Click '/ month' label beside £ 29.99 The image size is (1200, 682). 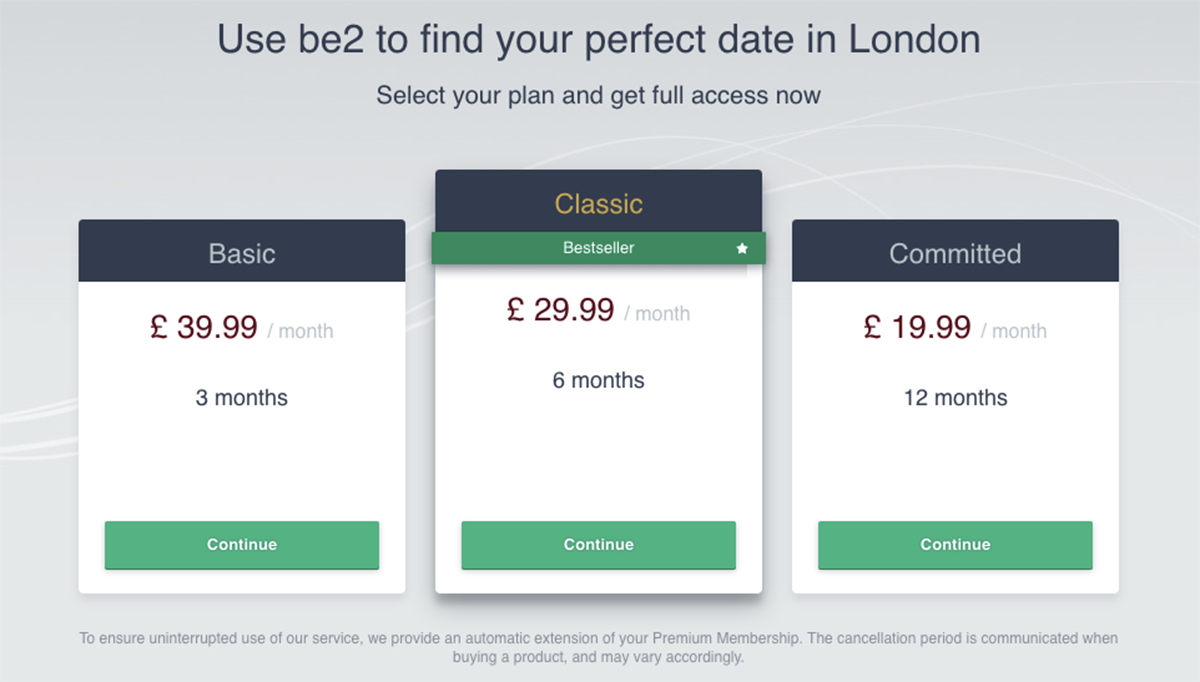[x=657, y=313]
